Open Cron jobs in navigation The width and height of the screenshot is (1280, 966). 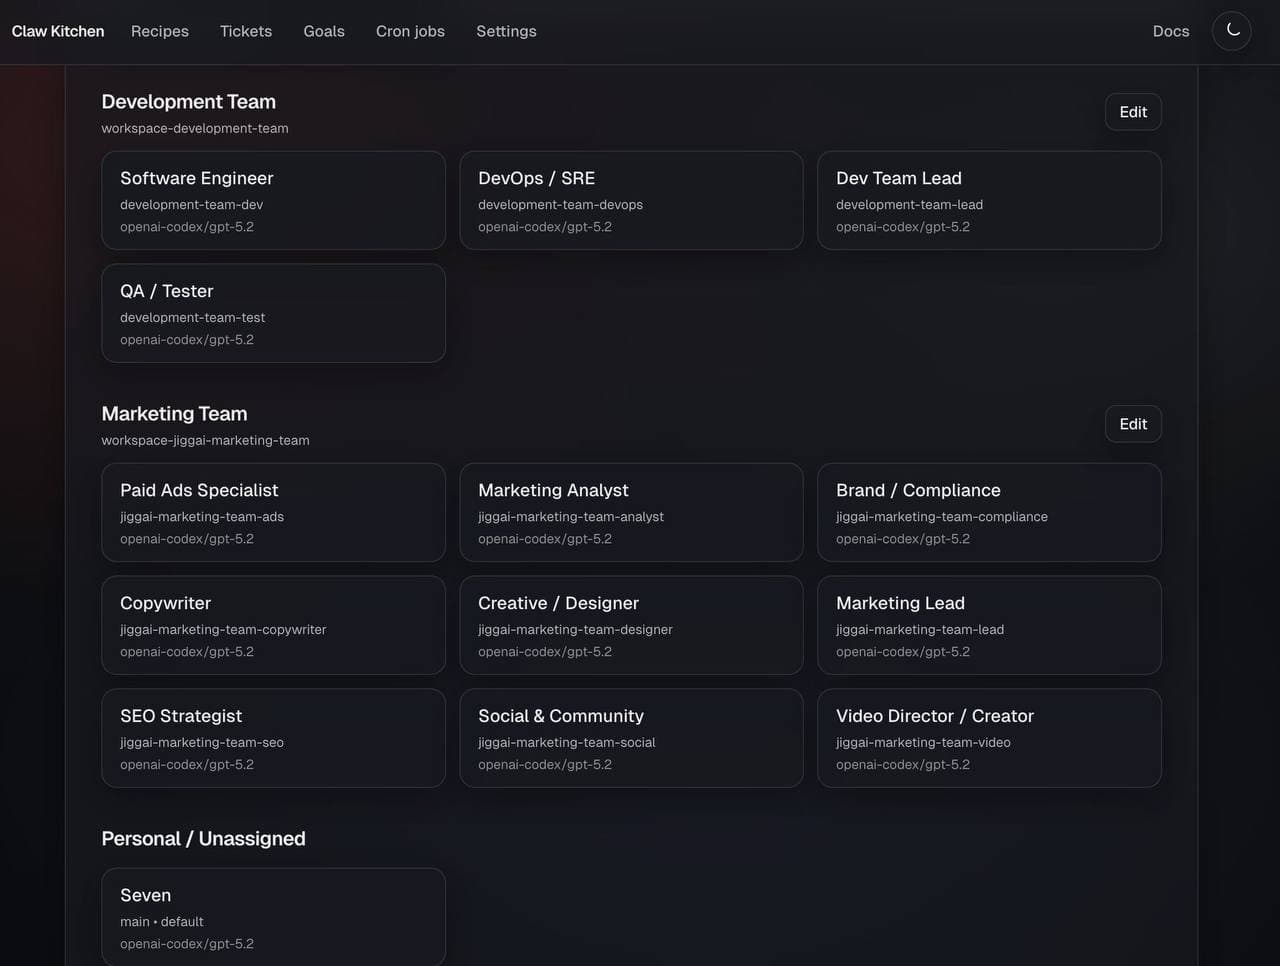click(x=410, y=31)
